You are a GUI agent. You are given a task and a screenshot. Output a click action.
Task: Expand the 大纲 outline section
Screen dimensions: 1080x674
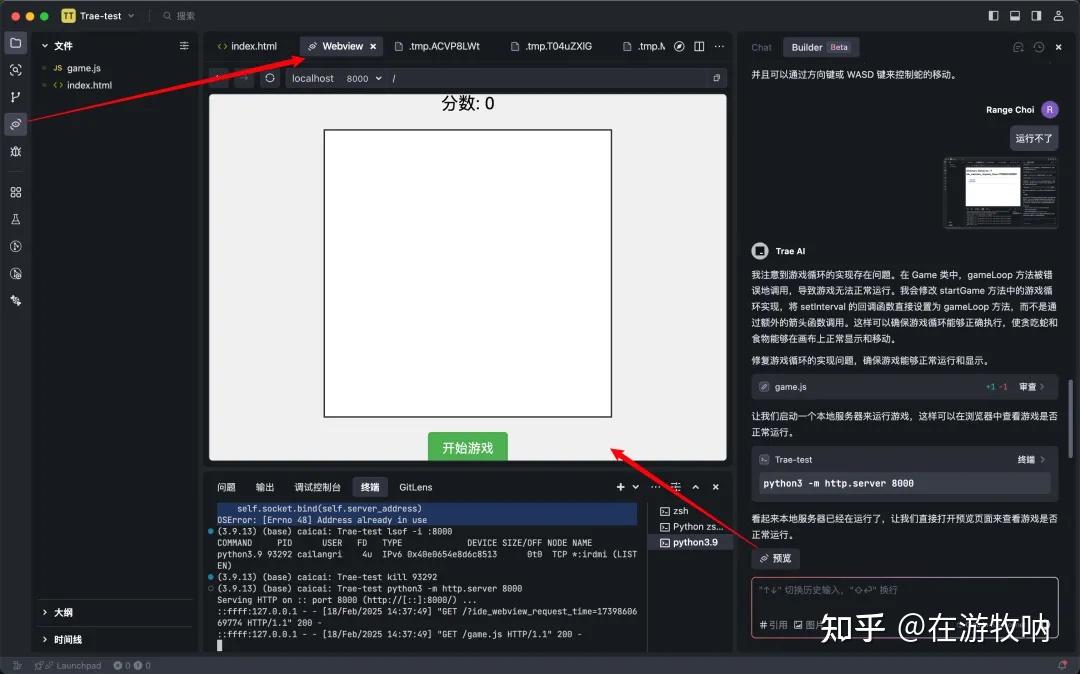[x=63, y=612]
